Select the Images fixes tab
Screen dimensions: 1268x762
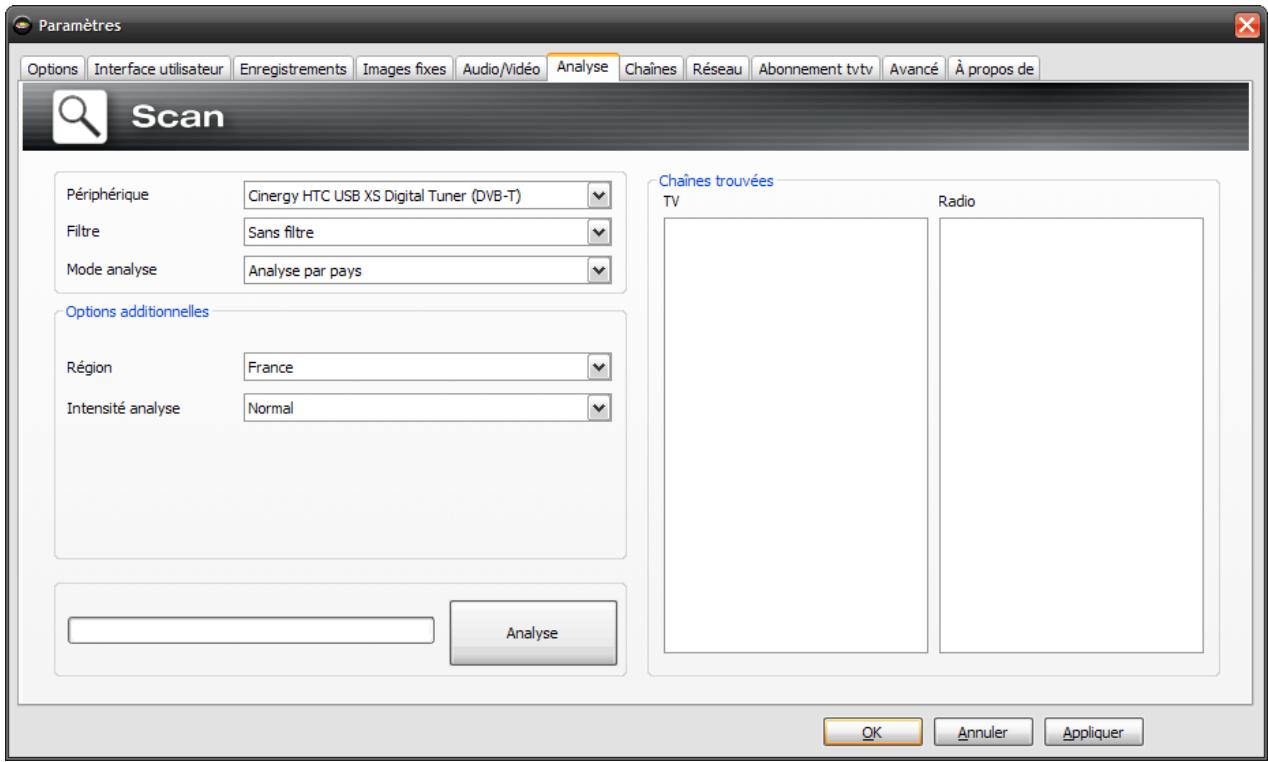[x=406, y=69]
